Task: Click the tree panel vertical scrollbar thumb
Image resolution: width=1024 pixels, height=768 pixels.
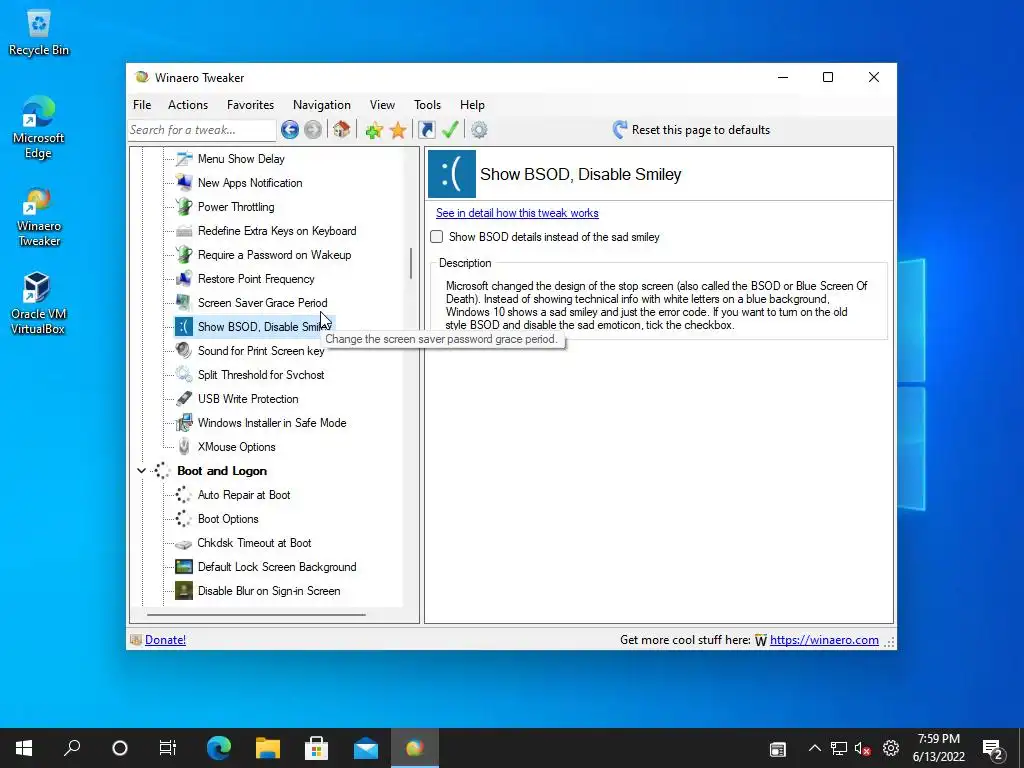Action: click(411, 263)
